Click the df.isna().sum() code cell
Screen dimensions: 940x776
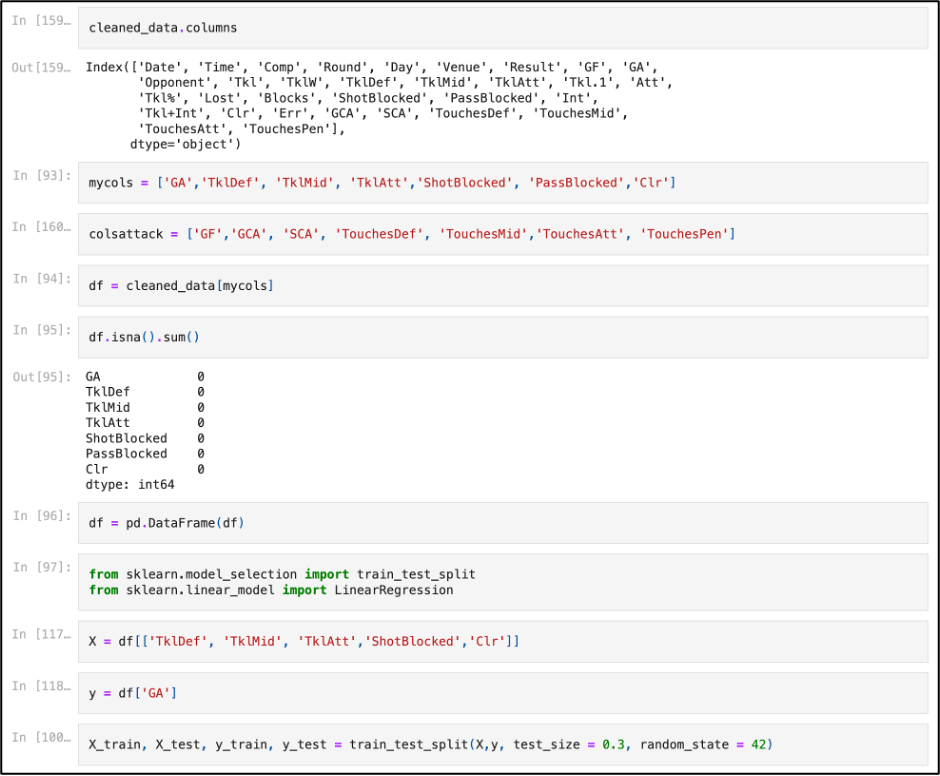pyautogui.click(x=500, y=337)
